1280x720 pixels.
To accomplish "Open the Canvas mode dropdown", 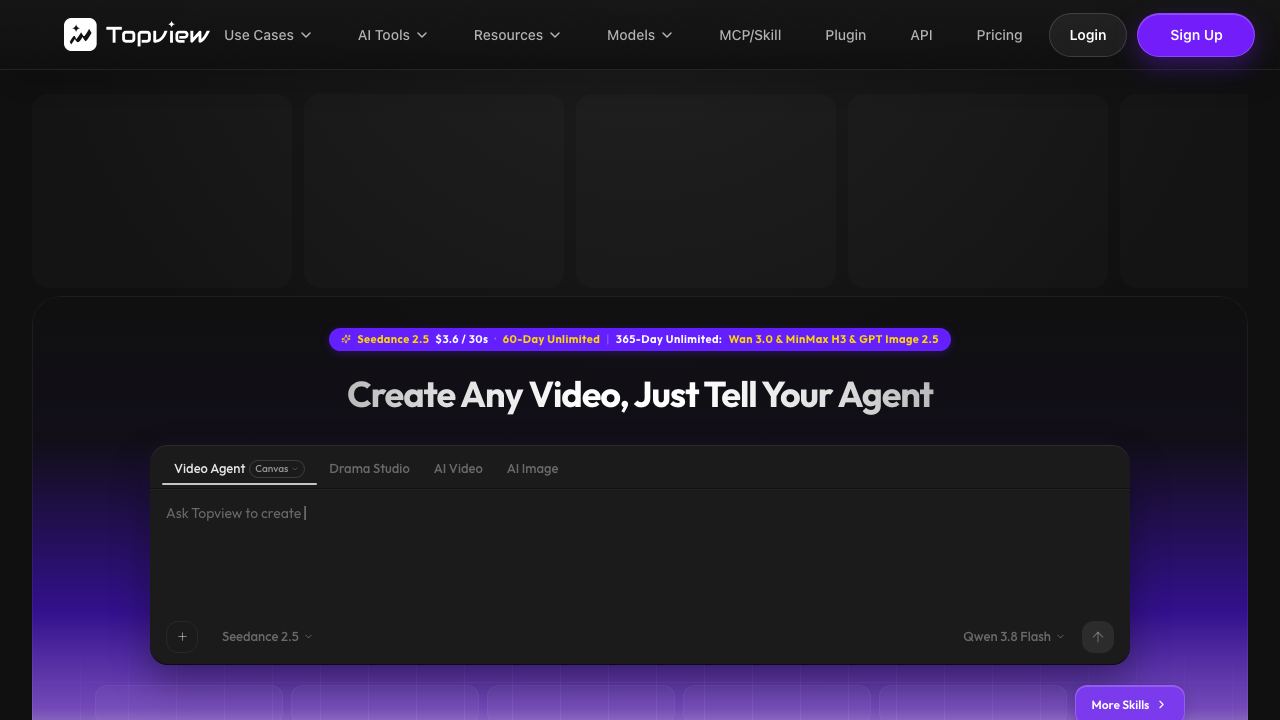I will pos(277,468).
